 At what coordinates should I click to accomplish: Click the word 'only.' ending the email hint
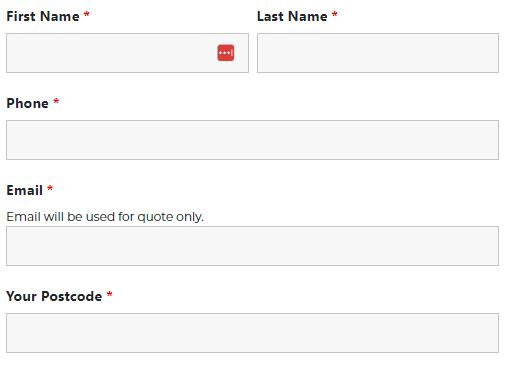190,217
